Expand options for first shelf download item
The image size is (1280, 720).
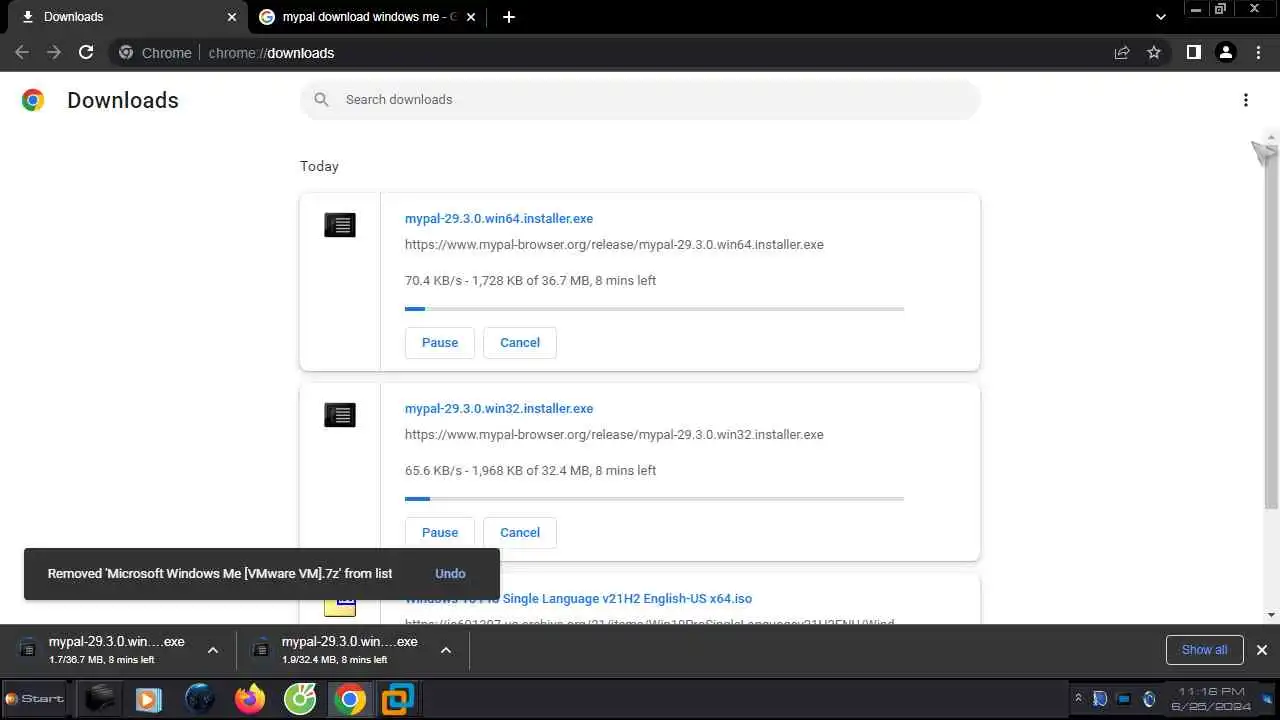tap(213, 650)
